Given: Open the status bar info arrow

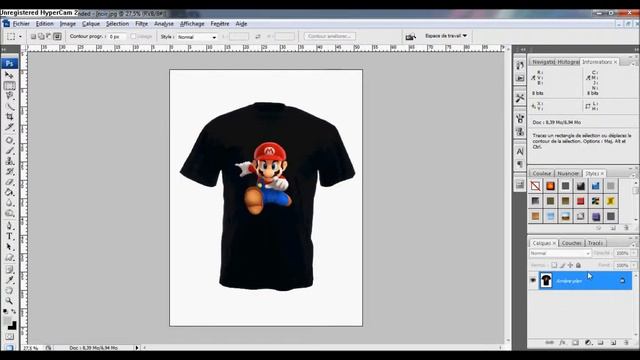Looking at the screenshot, I should (x=137, y=348).
